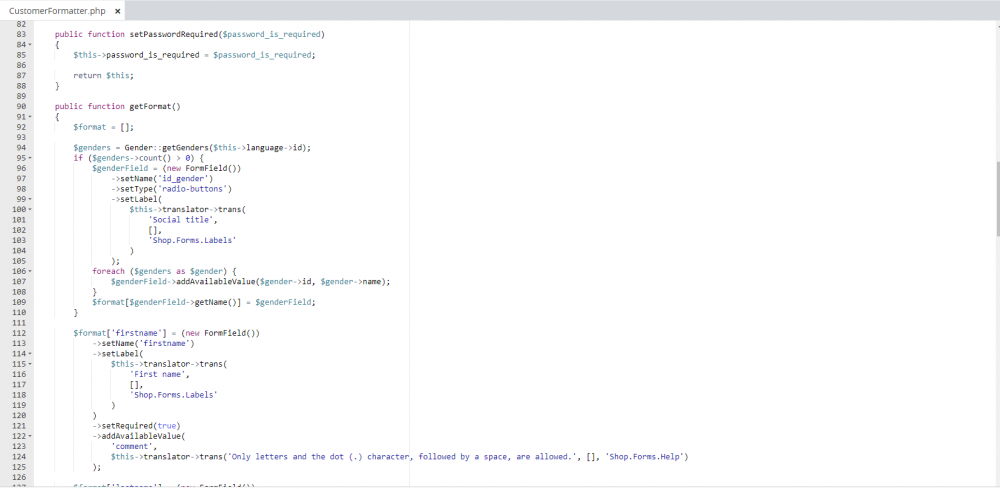Click "$format['firstname']" on line 112
The height and width of the screenshot is (489, 1000).
122,333
